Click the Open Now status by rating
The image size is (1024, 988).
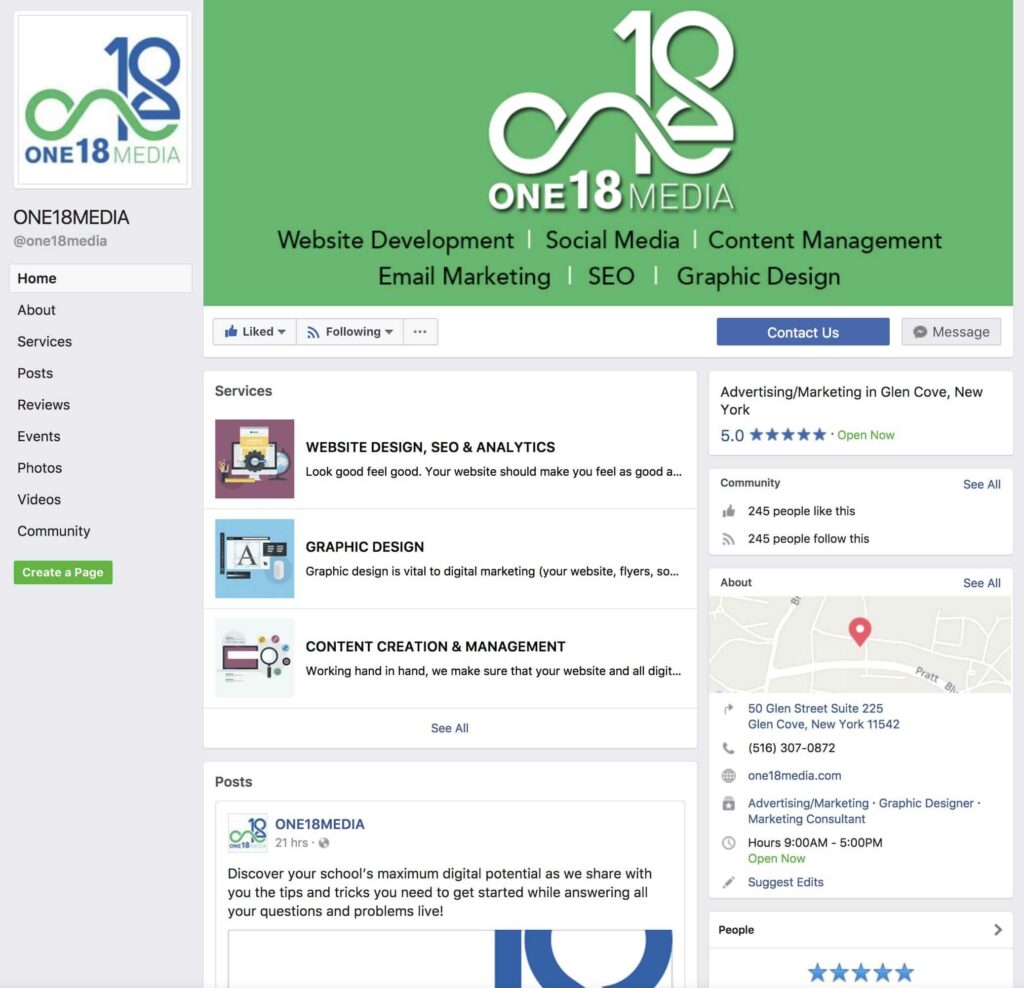[866, 436]
